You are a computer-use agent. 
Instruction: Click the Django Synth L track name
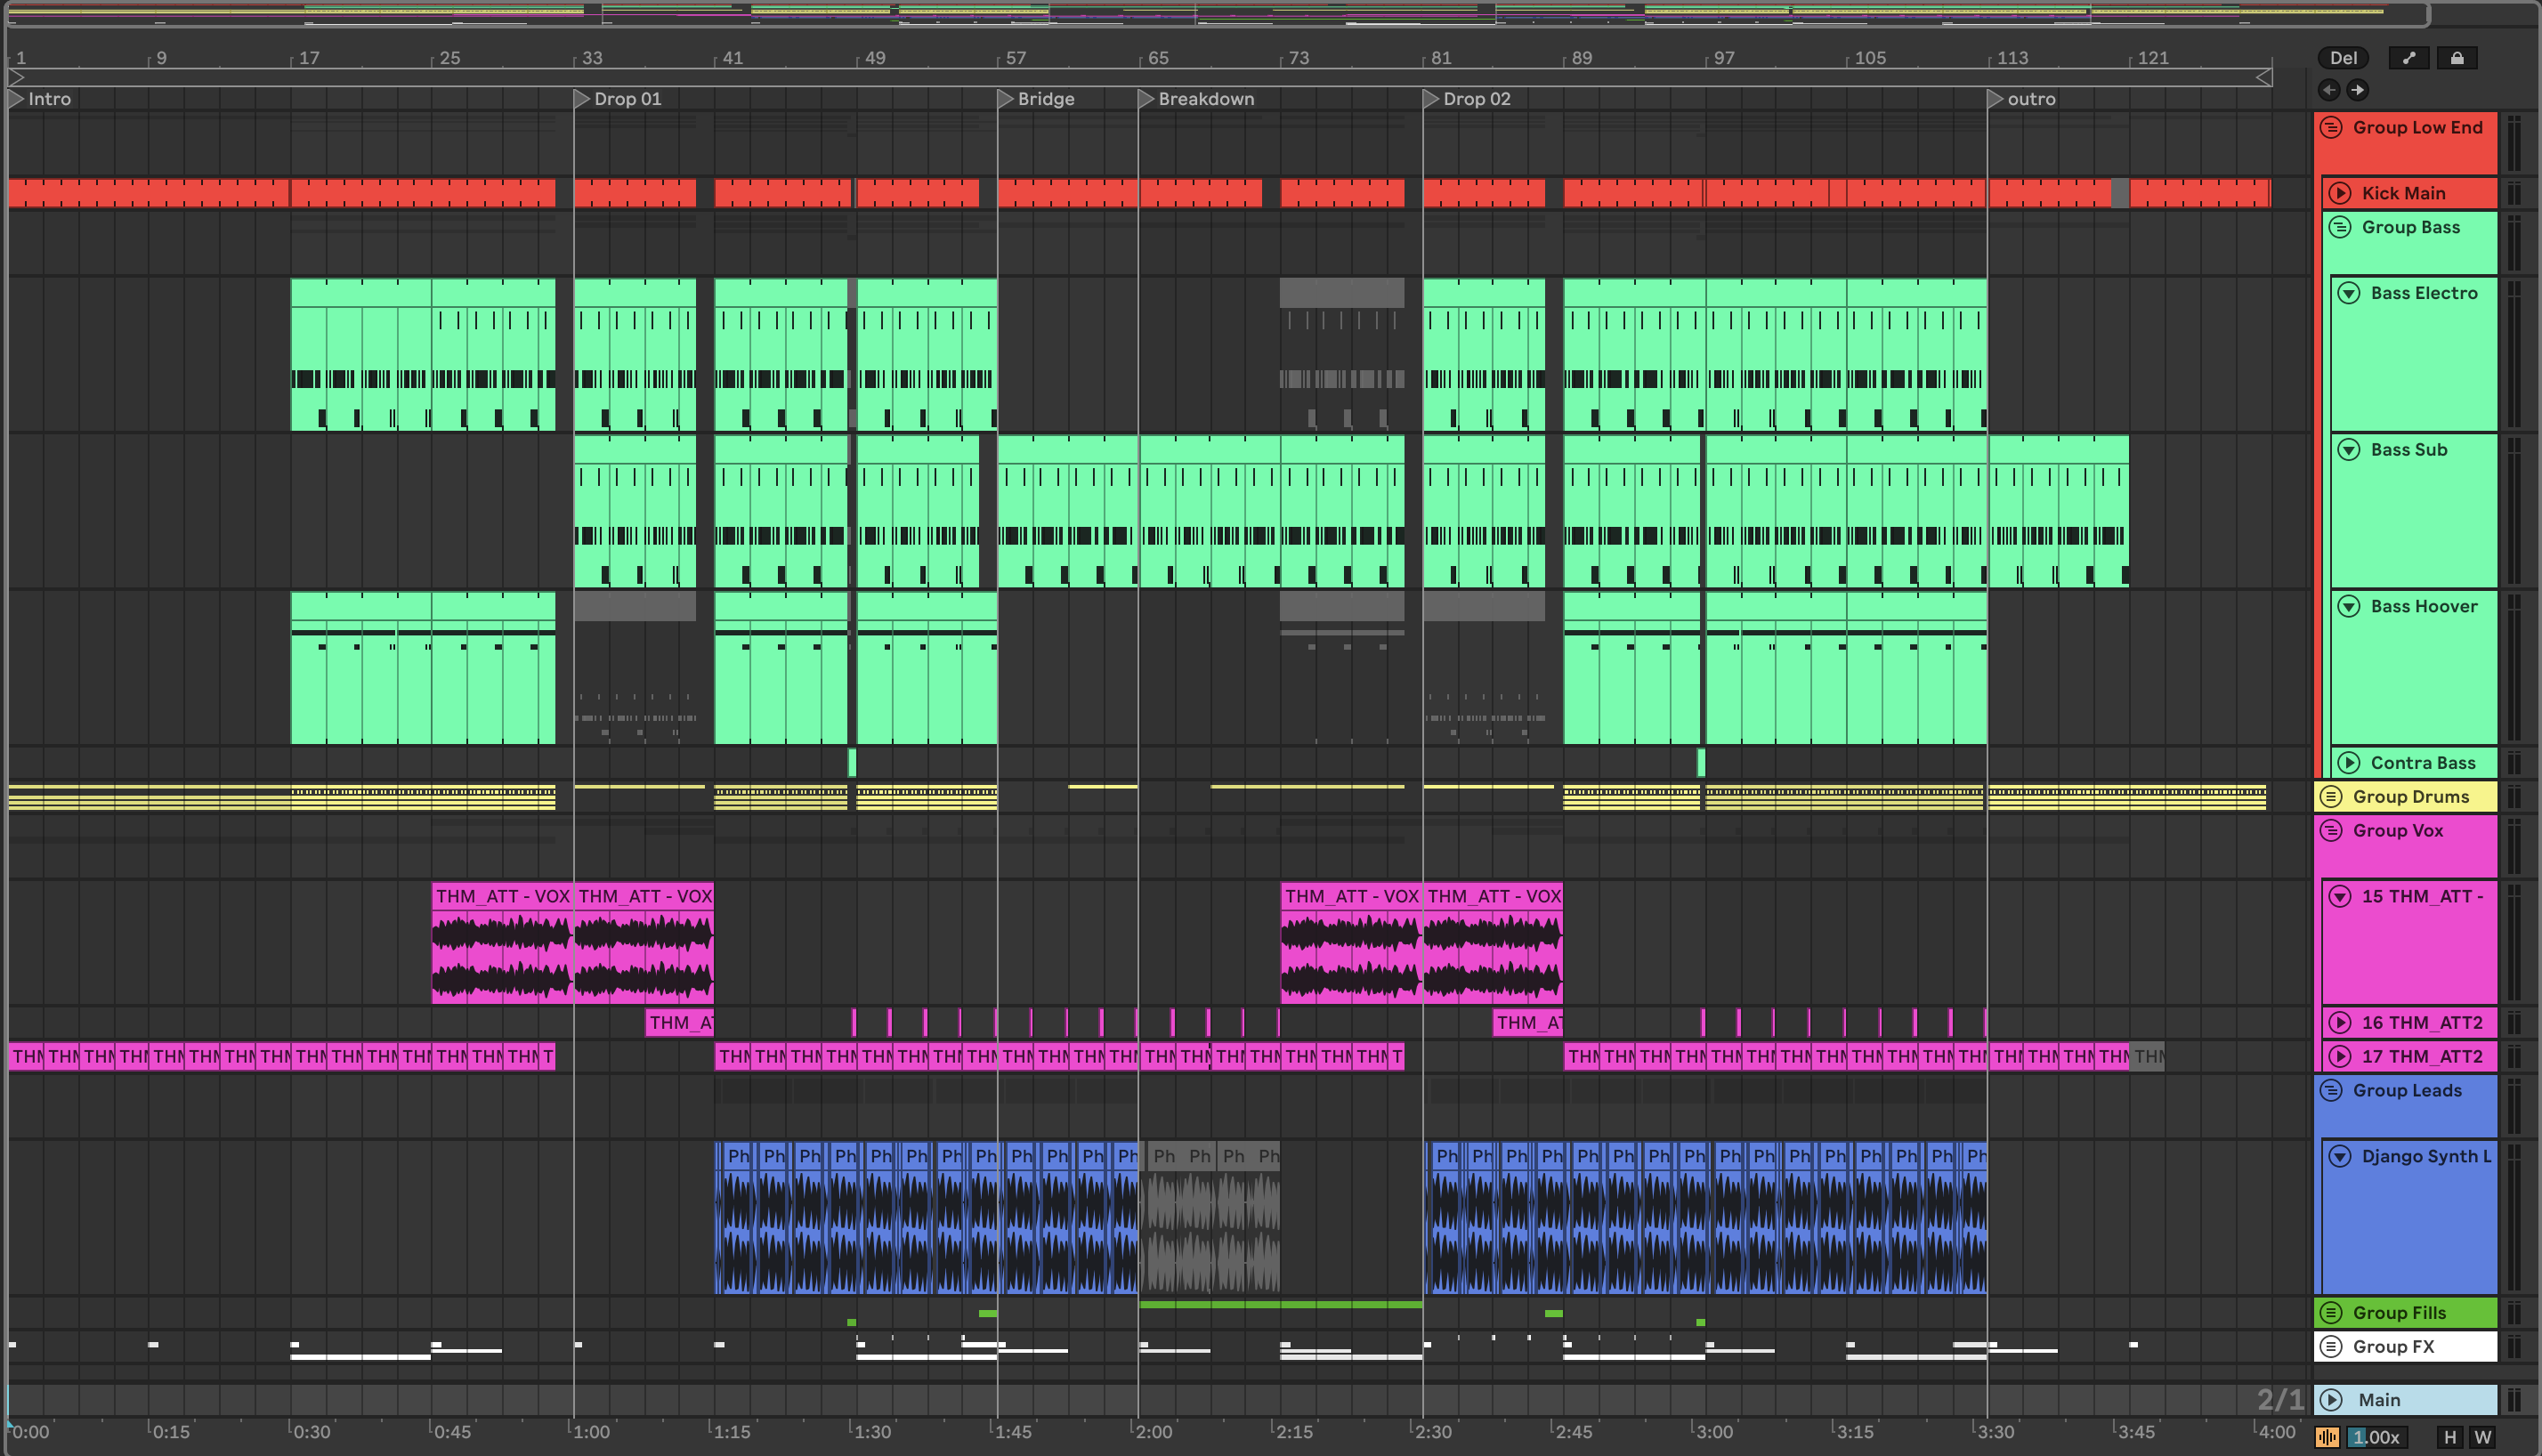click(x=2425, y=1157)
